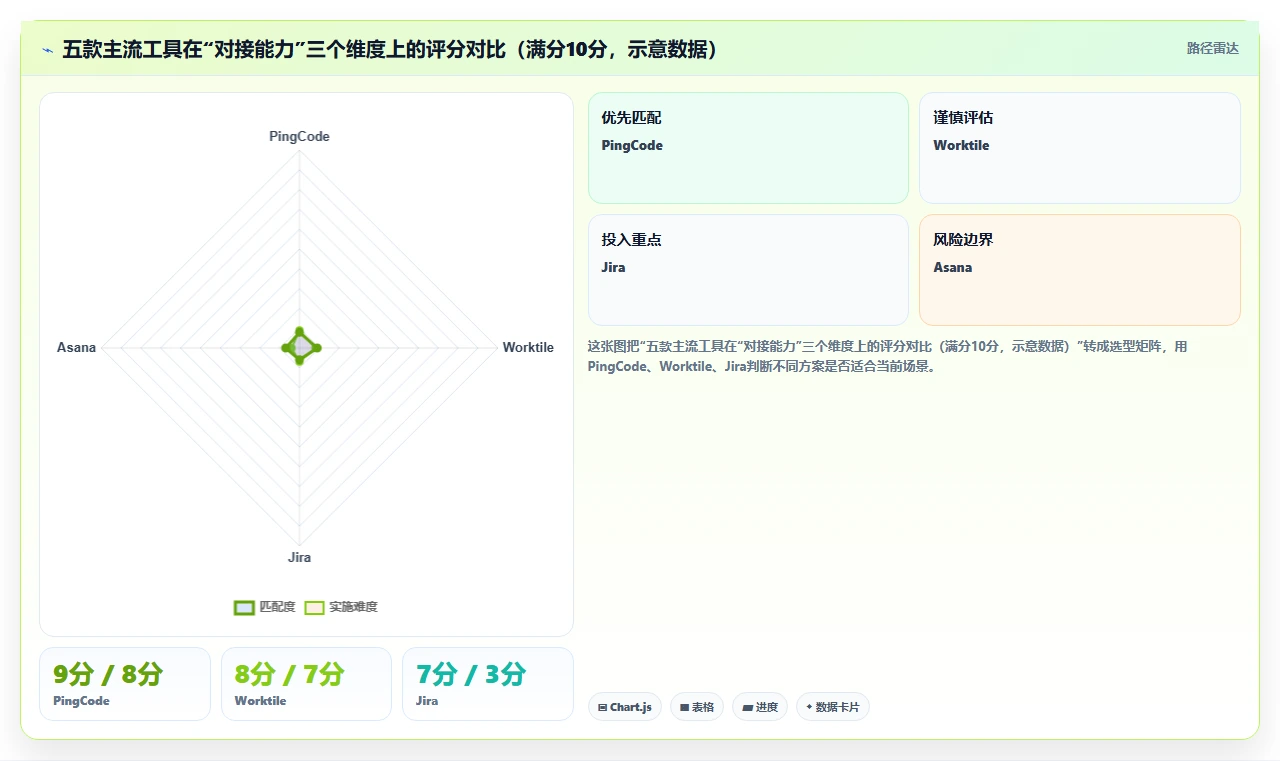Image resolution: width=1280 pixels, height=761 pixels.
Task: Click the 进度 tag icon
Action: coord(747,707)
